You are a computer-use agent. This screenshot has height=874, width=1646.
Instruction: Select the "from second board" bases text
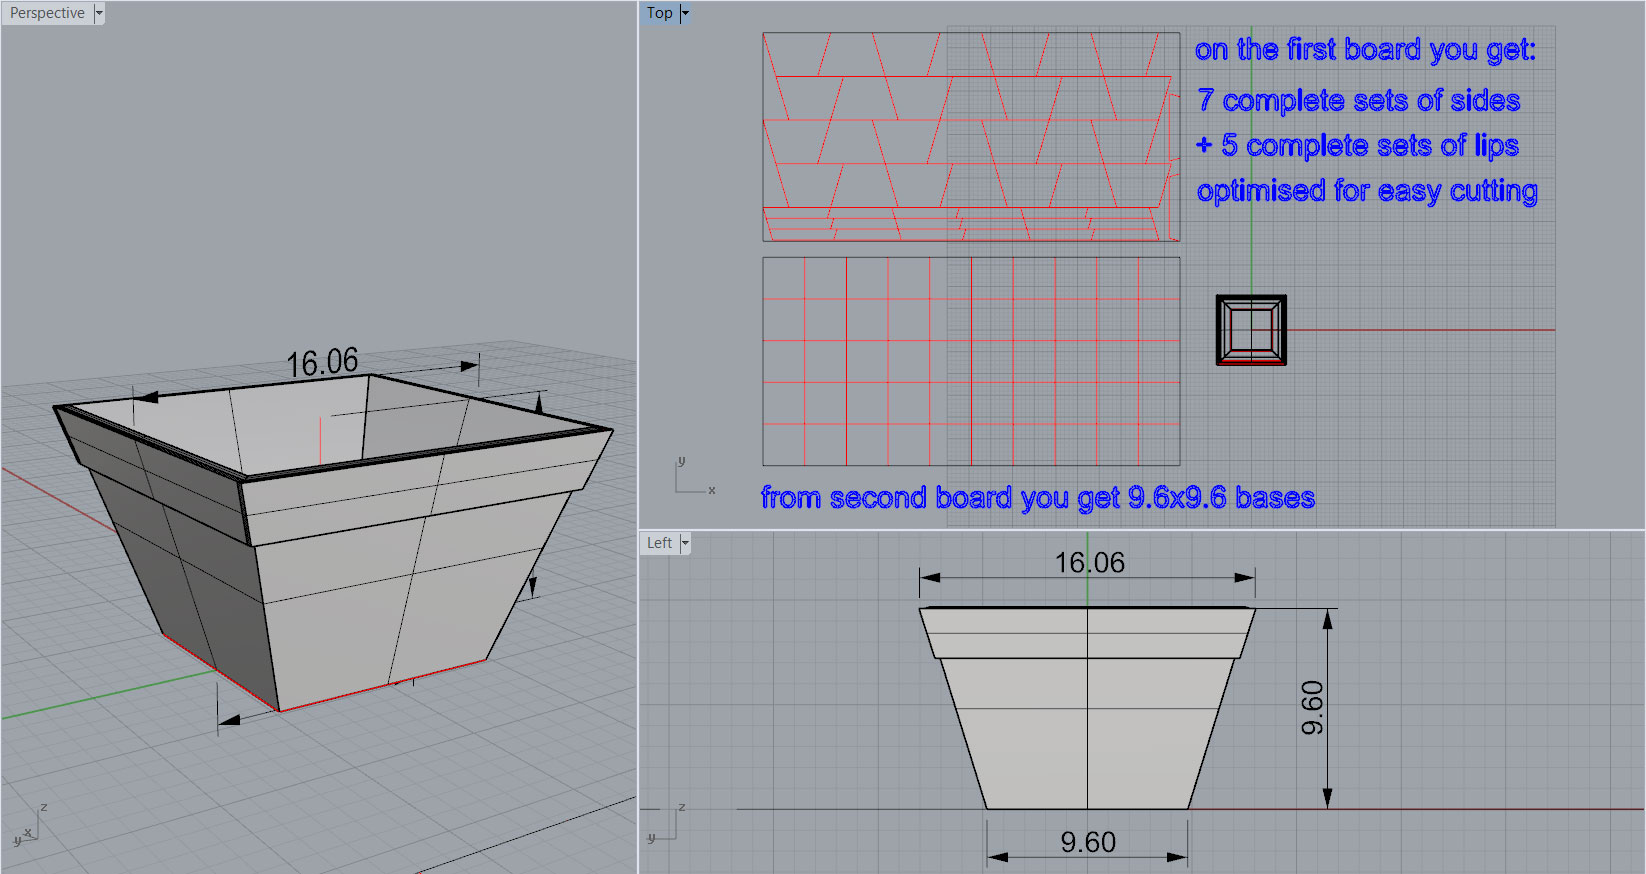[x=1037, y=498]
